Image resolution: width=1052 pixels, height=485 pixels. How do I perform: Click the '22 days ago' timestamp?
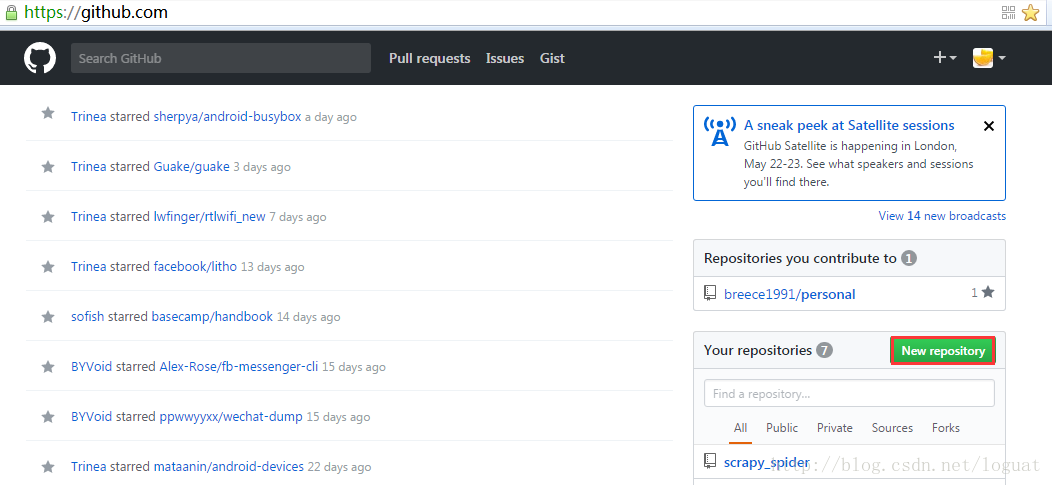339,467
